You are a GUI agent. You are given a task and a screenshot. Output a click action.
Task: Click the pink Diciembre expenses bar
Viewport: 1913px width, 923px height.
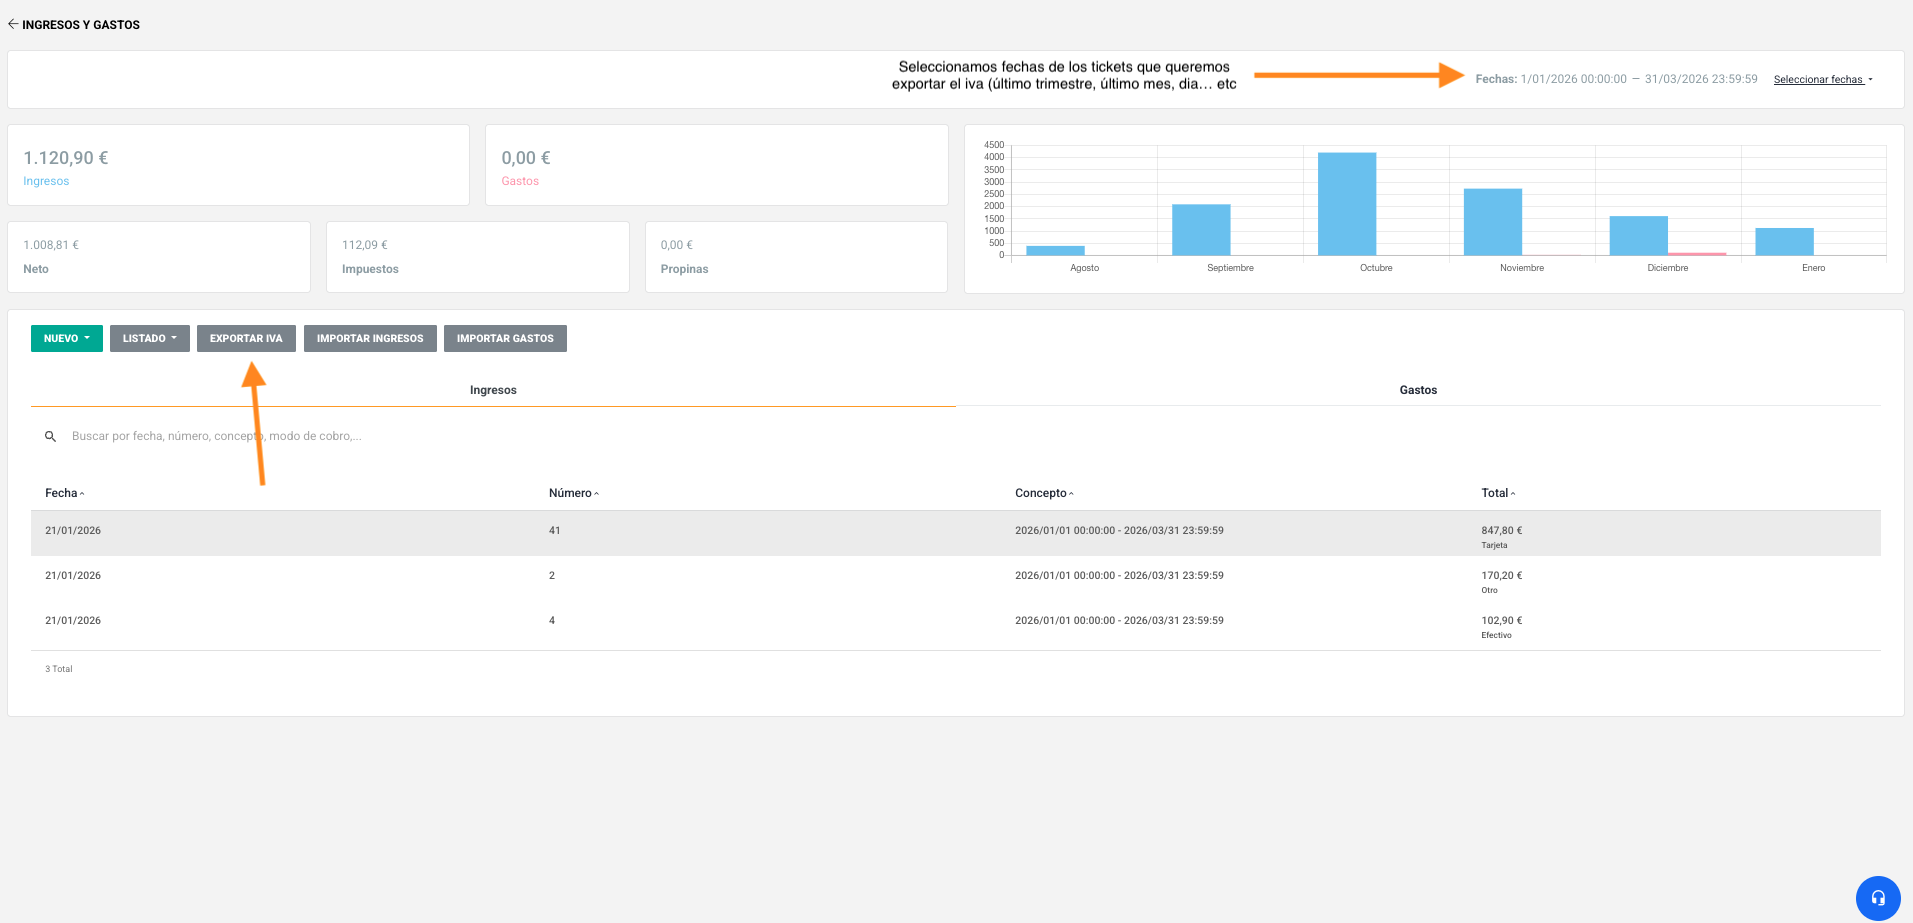tap(1697, 254)
